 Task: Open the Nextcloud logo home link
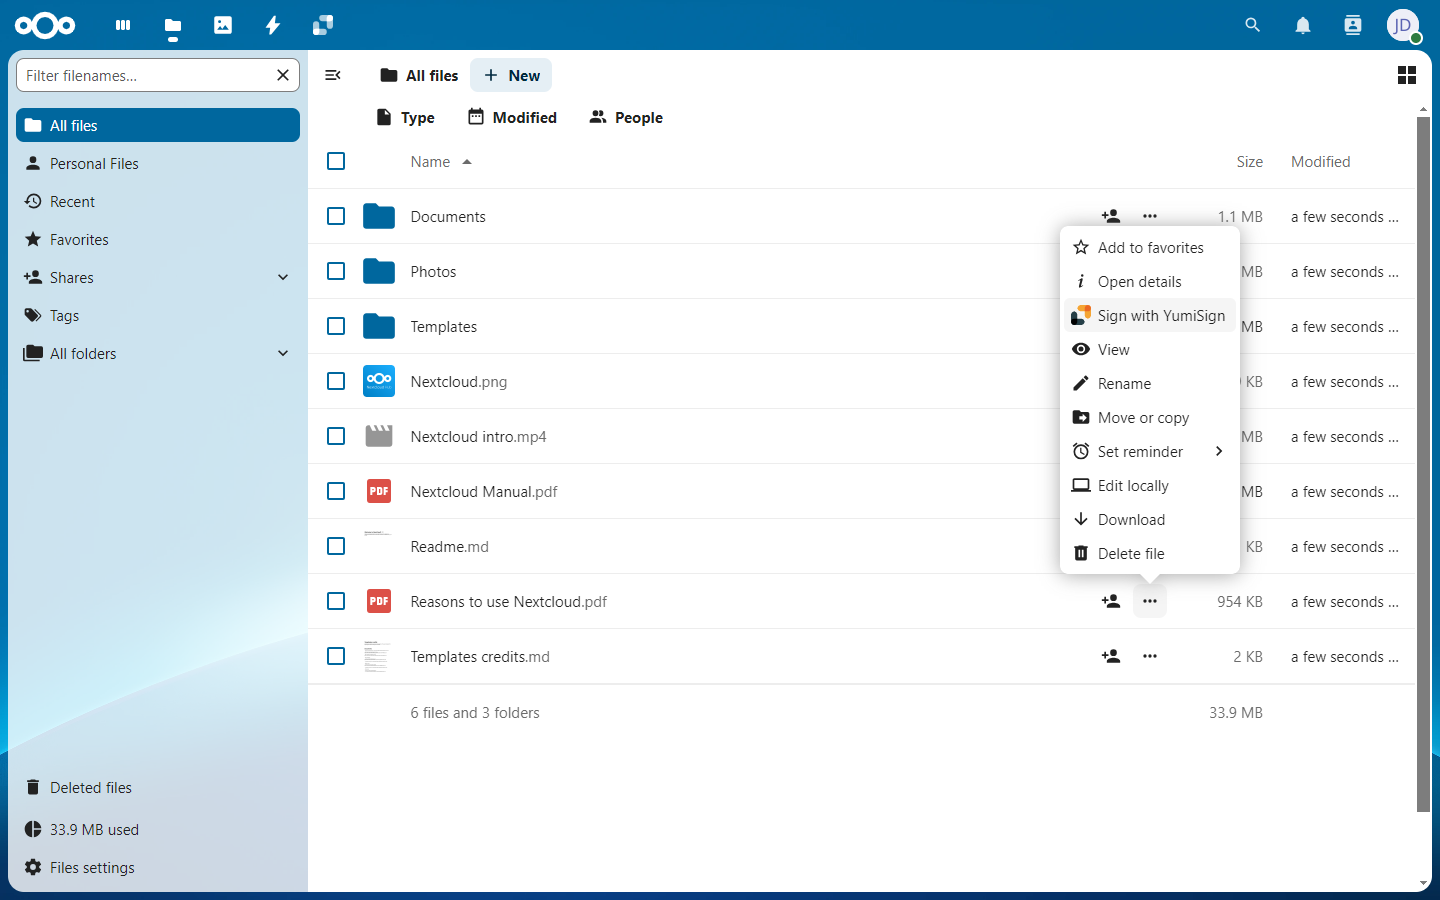[x=45, y=25]
